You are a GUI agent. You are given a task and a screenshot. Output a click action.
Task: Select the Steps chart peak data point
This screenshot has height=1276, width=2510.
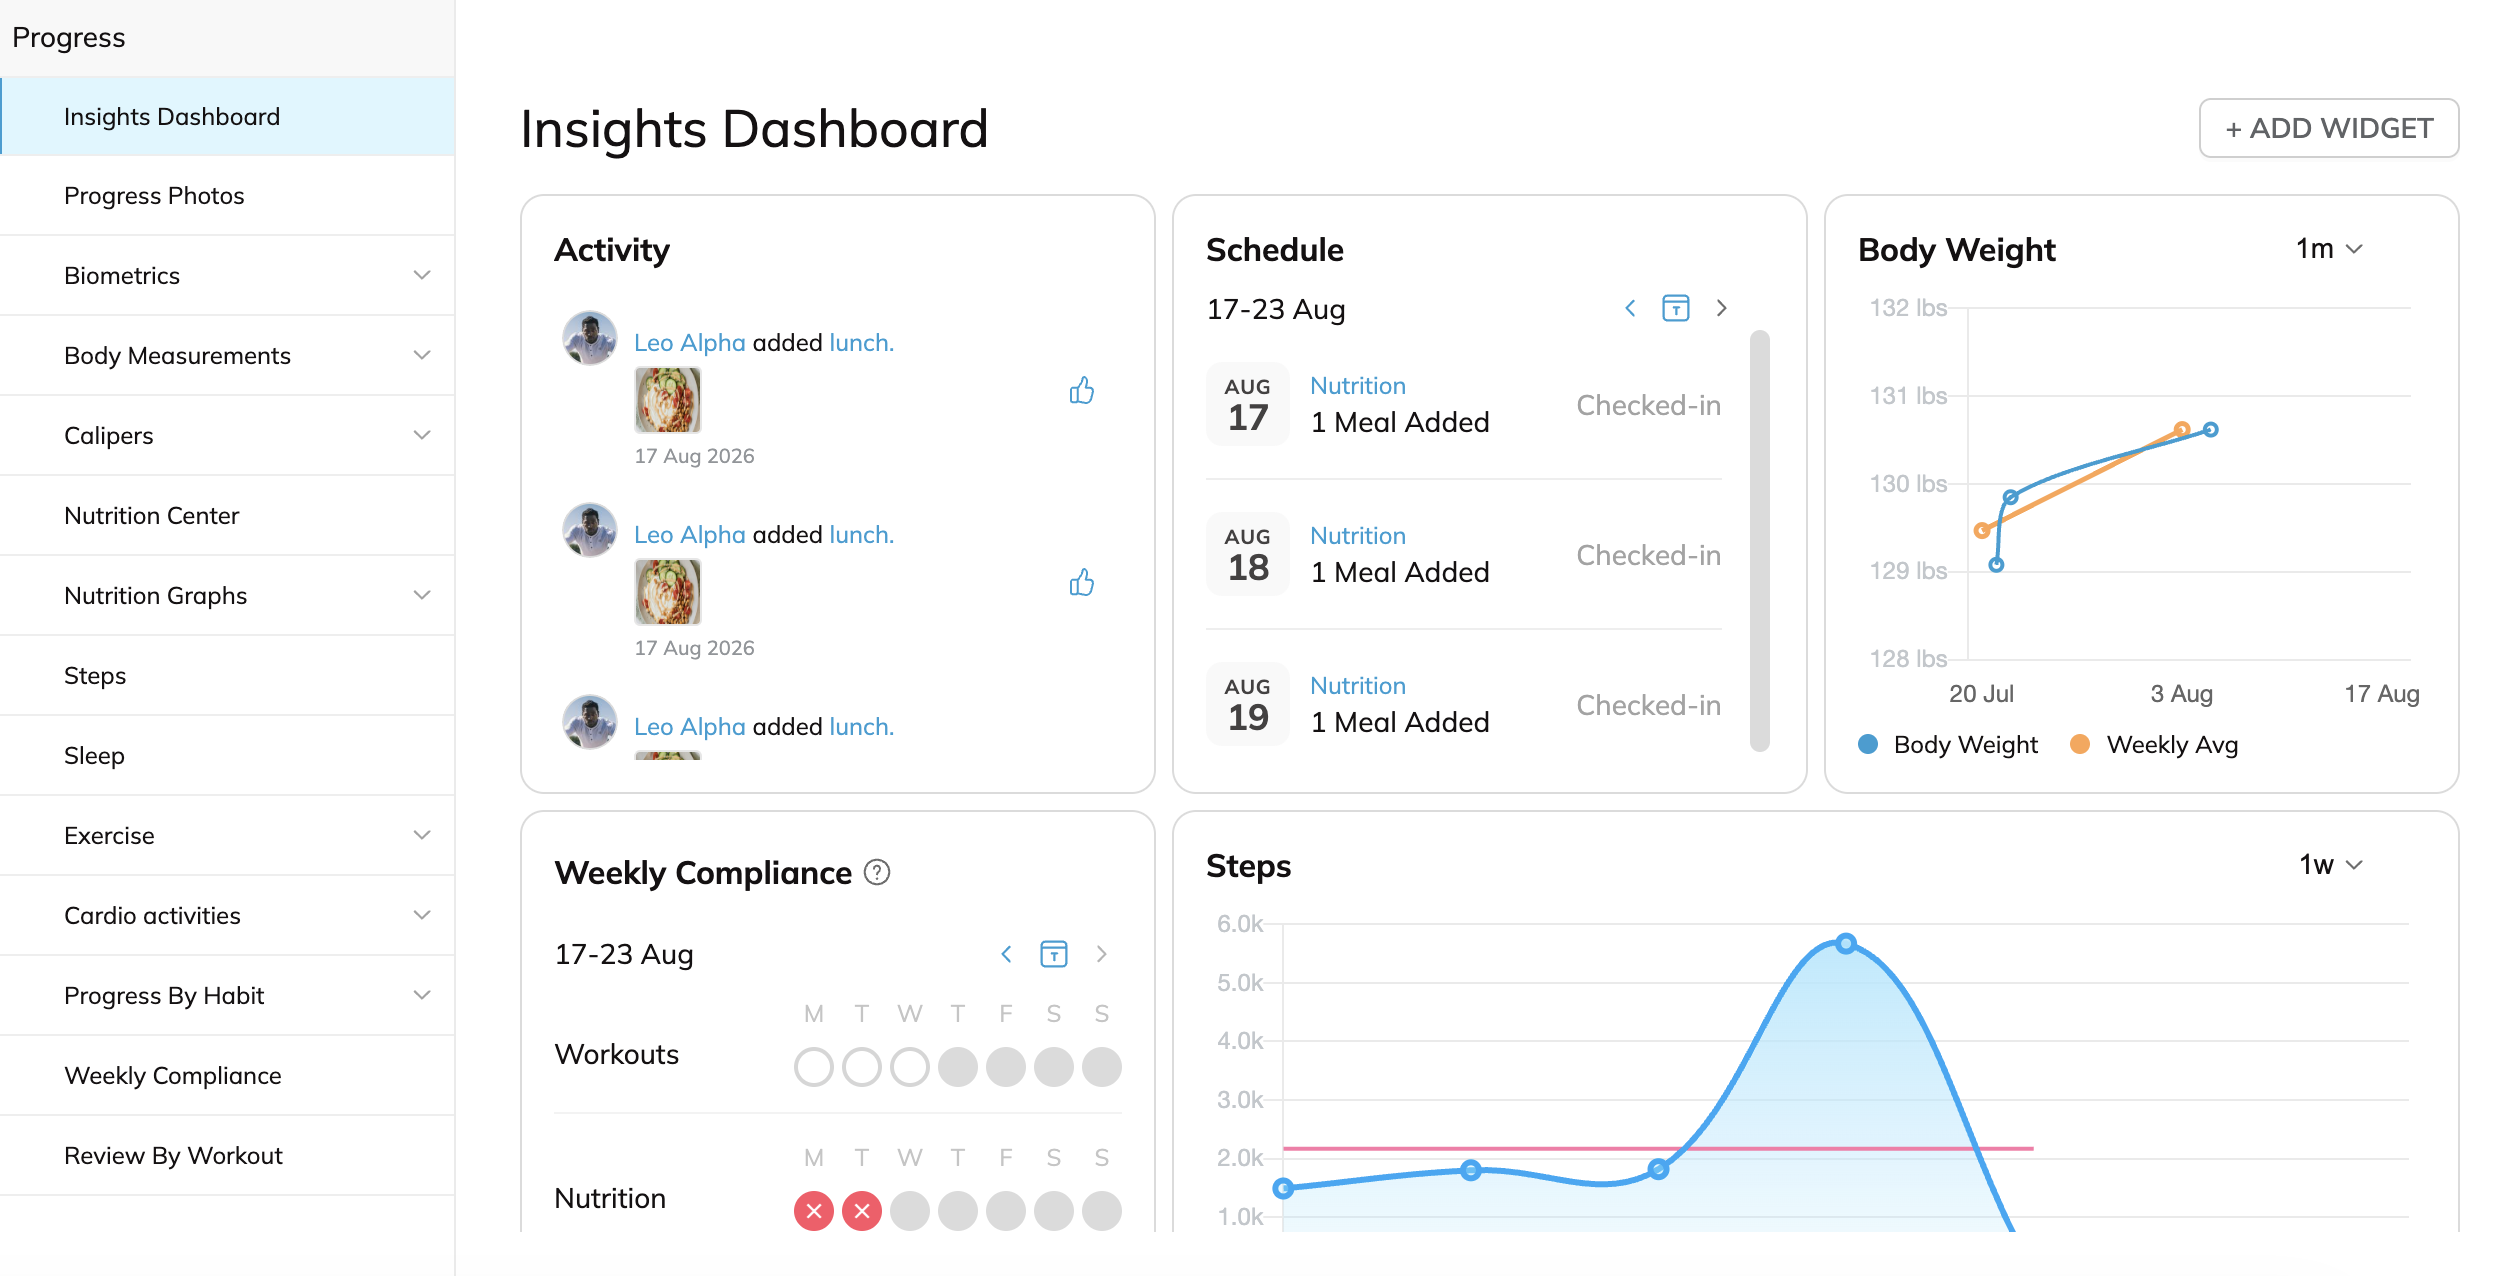(x=1846, y=943)
